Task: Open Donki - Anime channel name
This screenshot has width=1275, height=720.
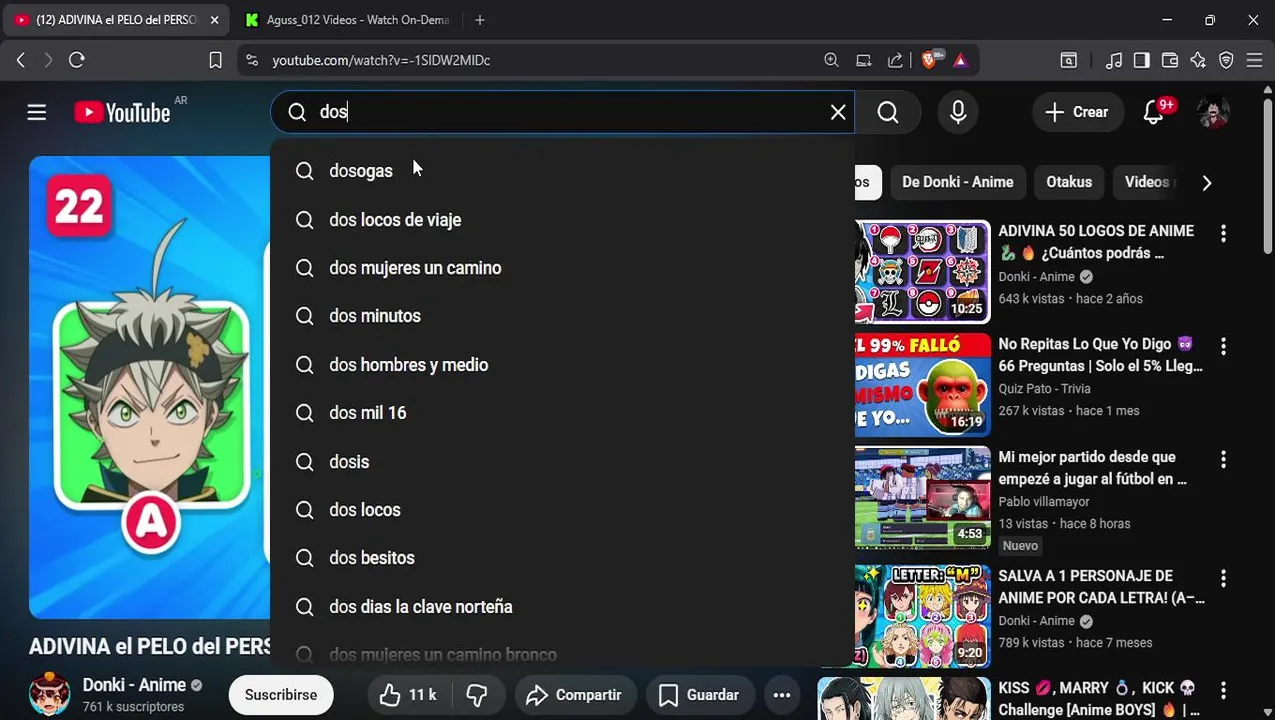Action: click(134, 685)
